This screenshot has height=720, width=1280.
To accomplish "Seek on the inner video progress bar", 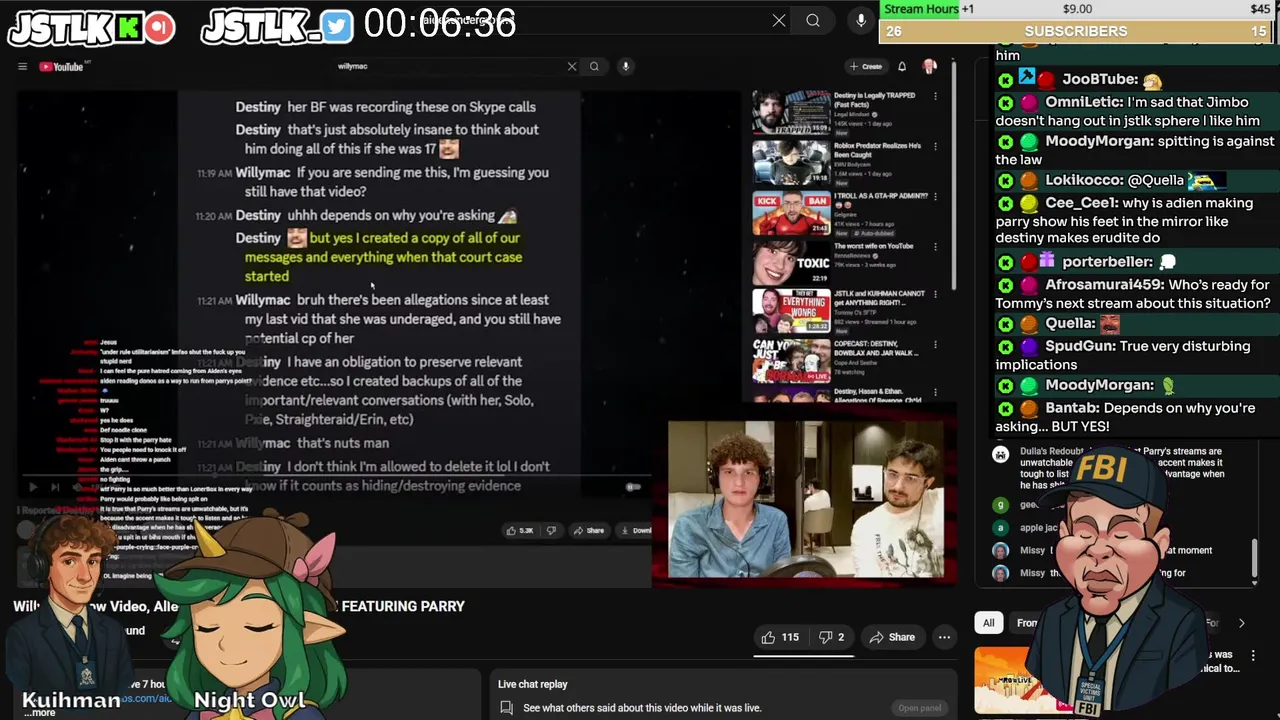I will pyautogui.click(x=335, y=476).
